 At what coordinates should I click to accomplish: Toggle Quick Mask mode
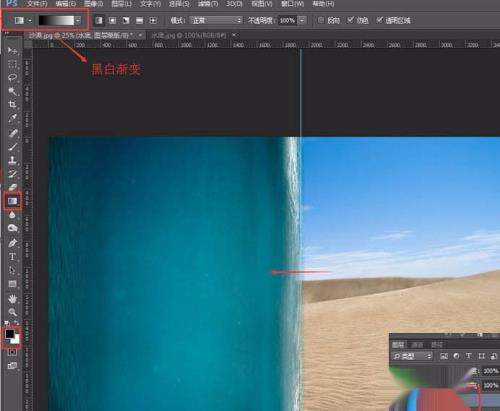click(x=12, y=352)
